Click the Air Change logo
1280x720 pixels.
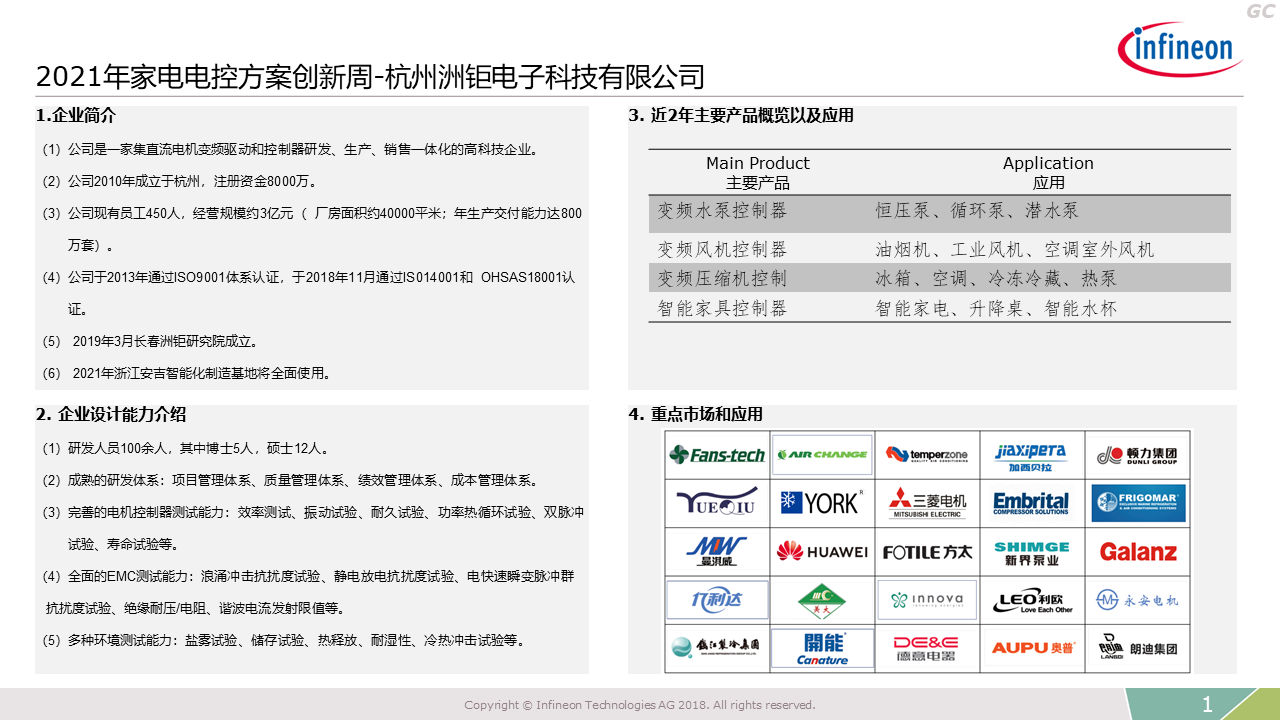822,455
